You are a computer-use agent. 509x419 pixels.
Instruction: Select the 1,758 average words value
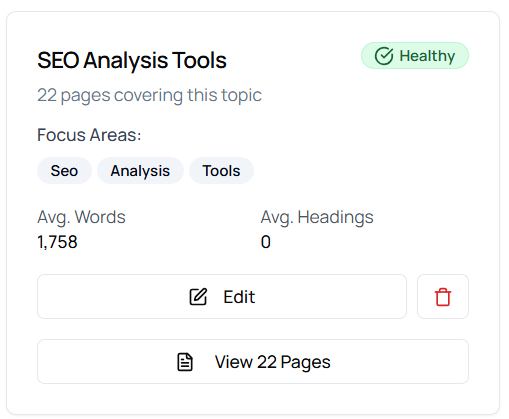(57, 242)
